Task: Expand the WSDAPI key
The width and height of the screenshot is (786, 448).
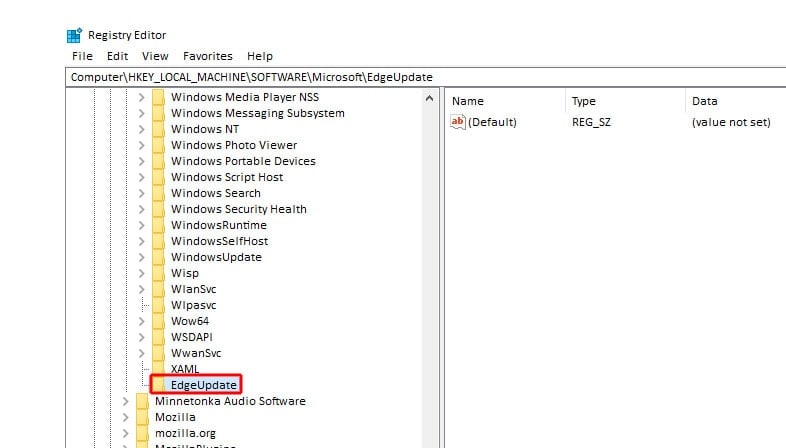Action: [x=141, y=338]
